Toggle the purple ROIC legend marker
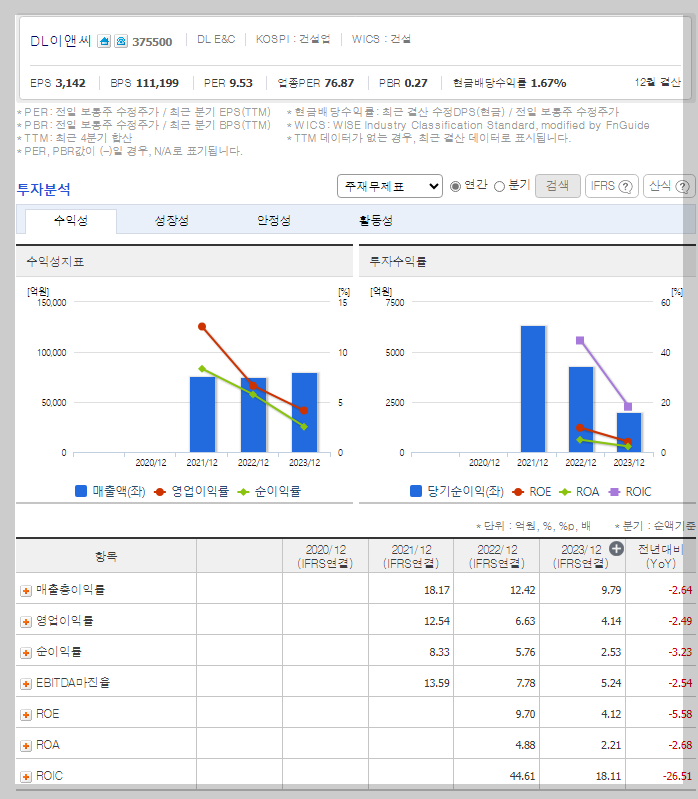The height and width of the screenshot is (799, 698). tap(614, 492)
